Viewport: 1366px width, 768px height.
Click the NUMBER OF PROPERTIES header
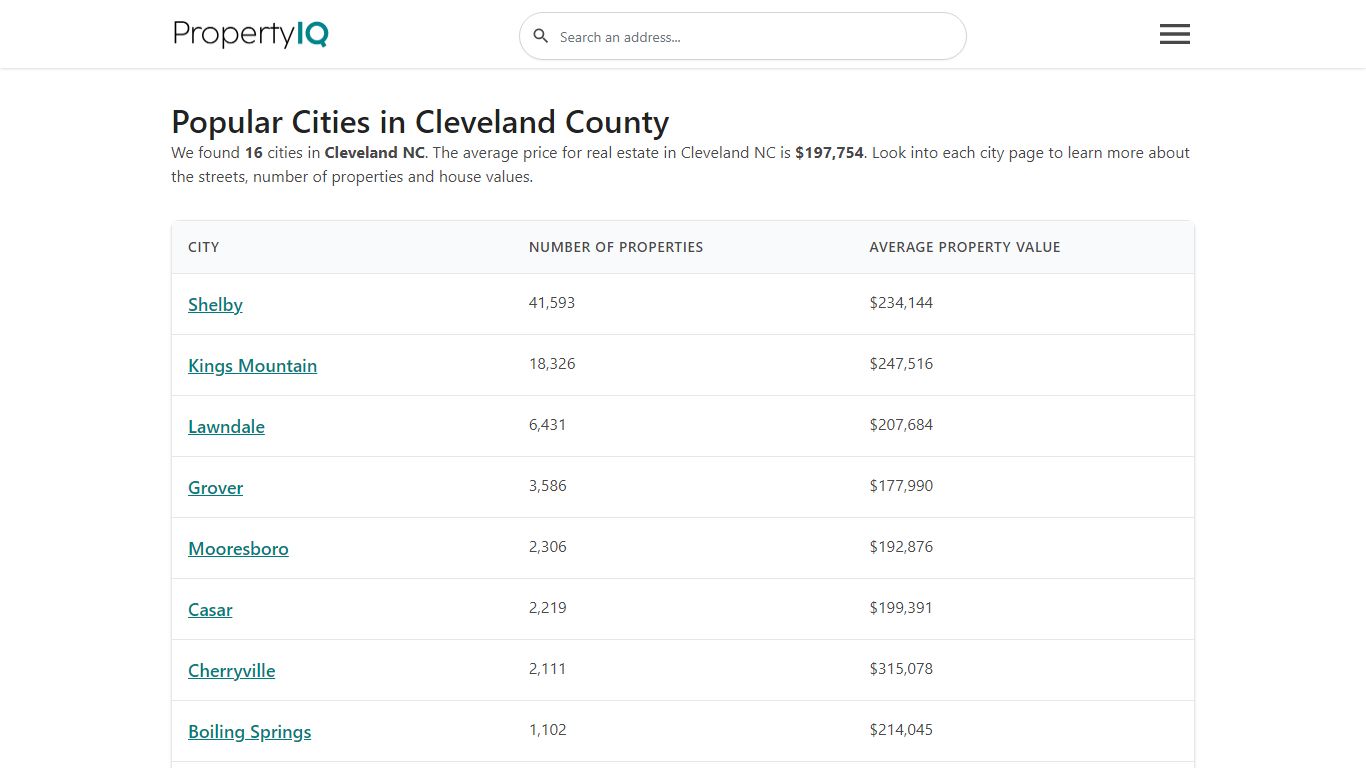tap(616, 247)
